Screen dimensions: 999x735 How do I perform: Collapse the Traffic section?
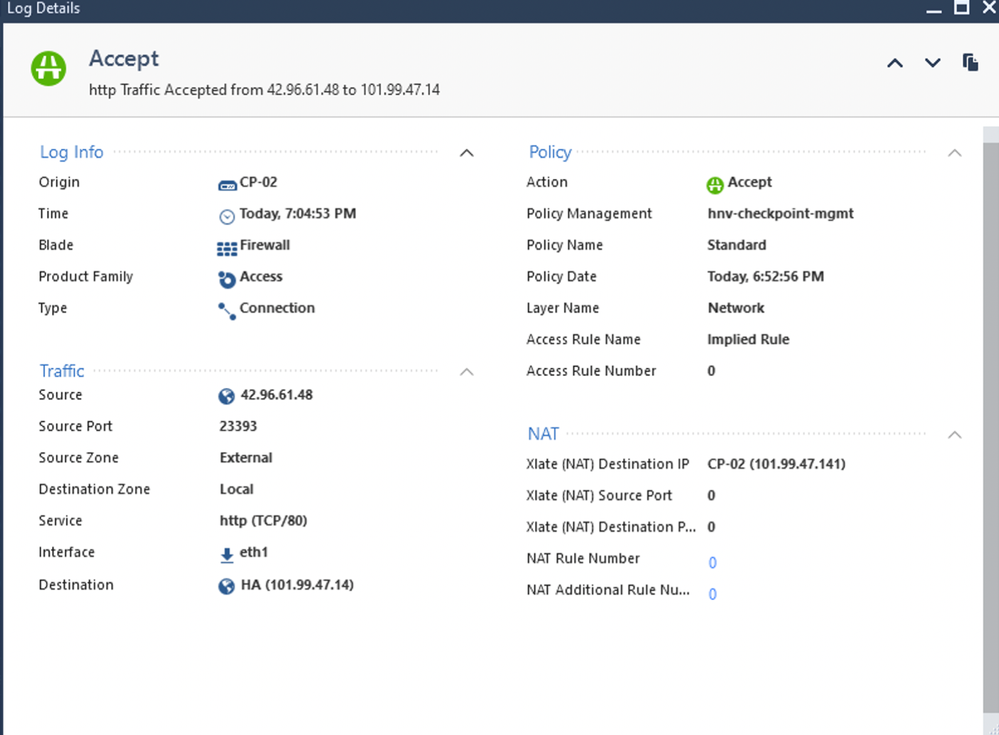click(467, 371)
